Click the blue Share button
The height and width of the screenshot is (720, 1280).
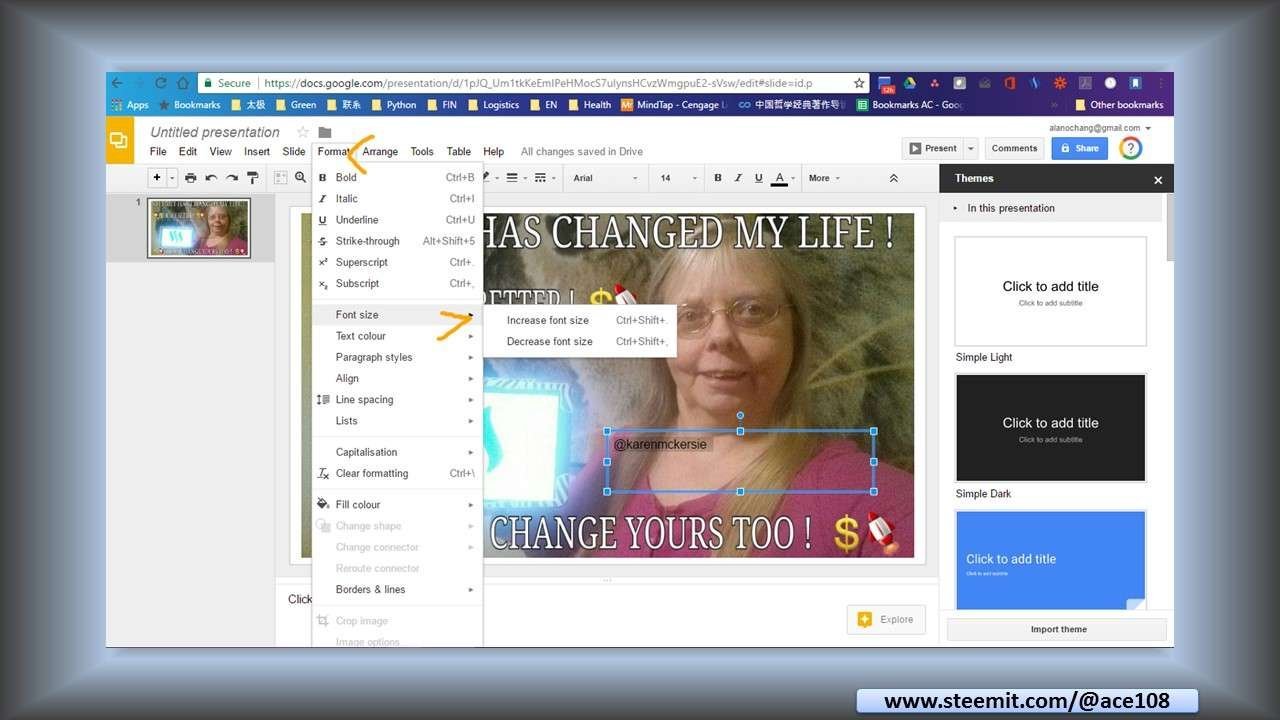[x=1079, y=148]
